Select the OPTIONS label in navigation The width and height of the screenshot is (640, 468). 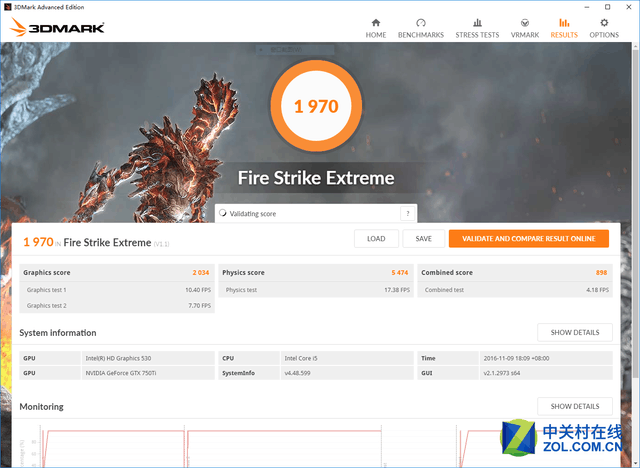[604, 35]
